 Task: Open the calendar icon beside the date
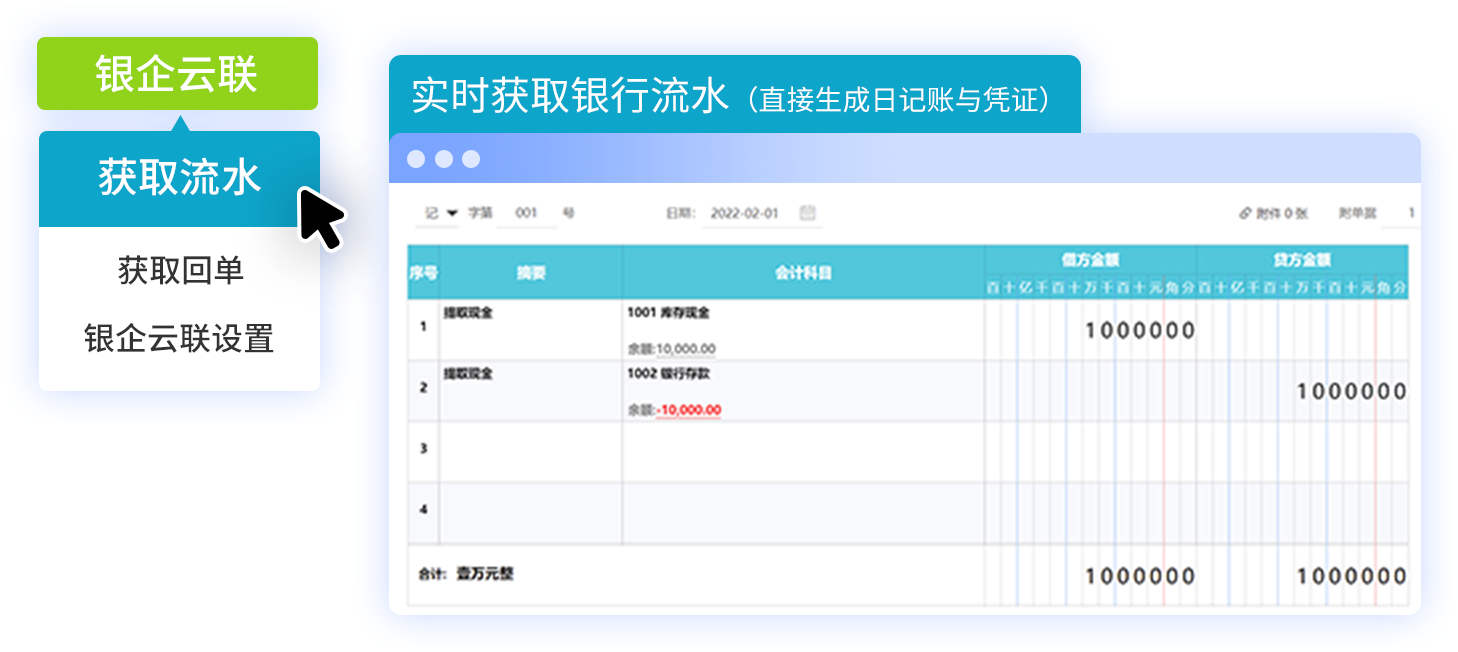pos(808,212)
